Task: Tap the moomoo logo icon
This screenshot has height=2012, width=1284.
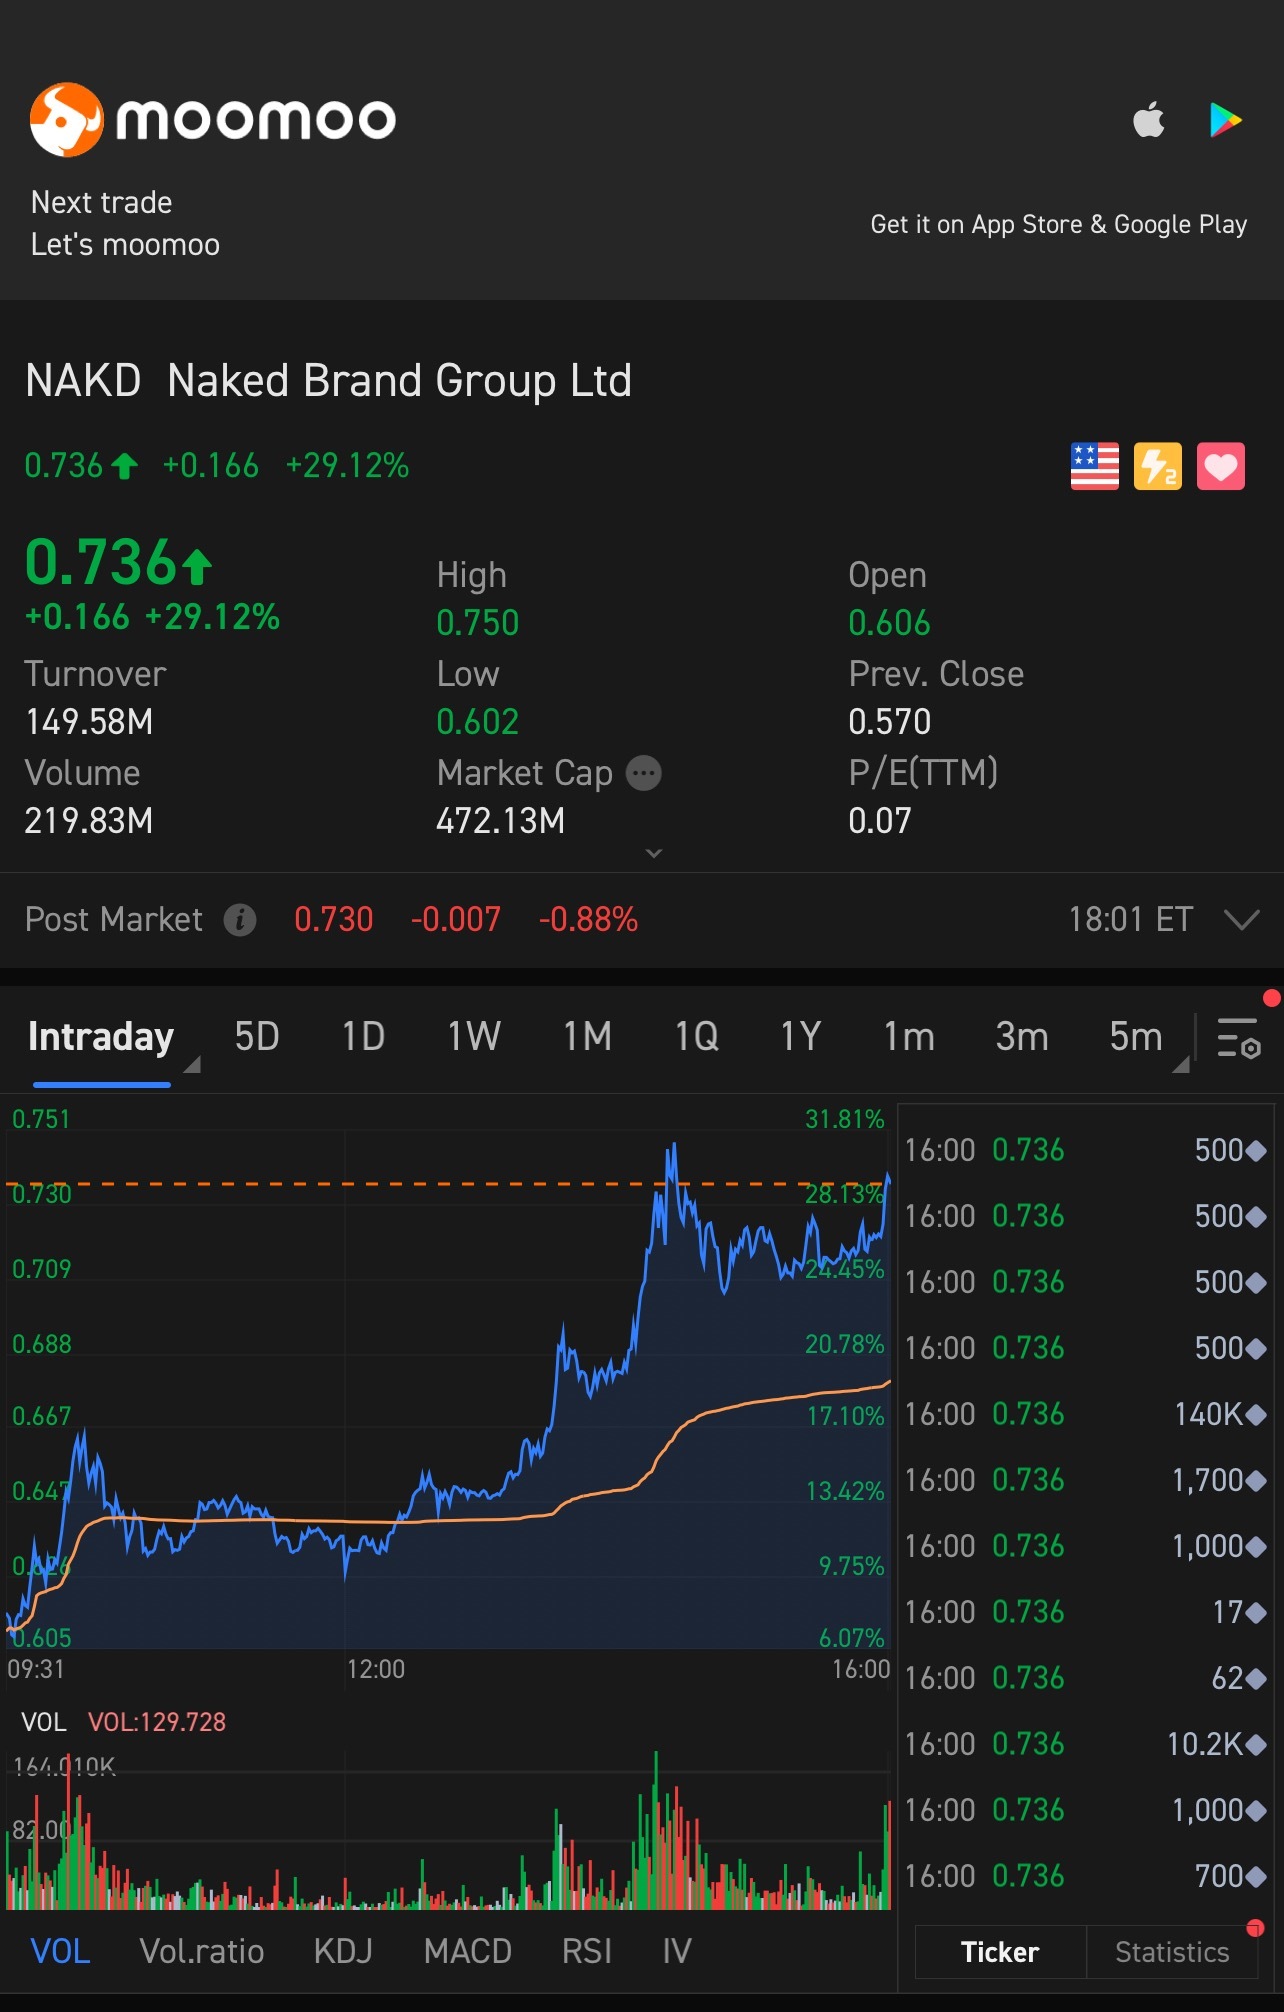Action: 66,120
